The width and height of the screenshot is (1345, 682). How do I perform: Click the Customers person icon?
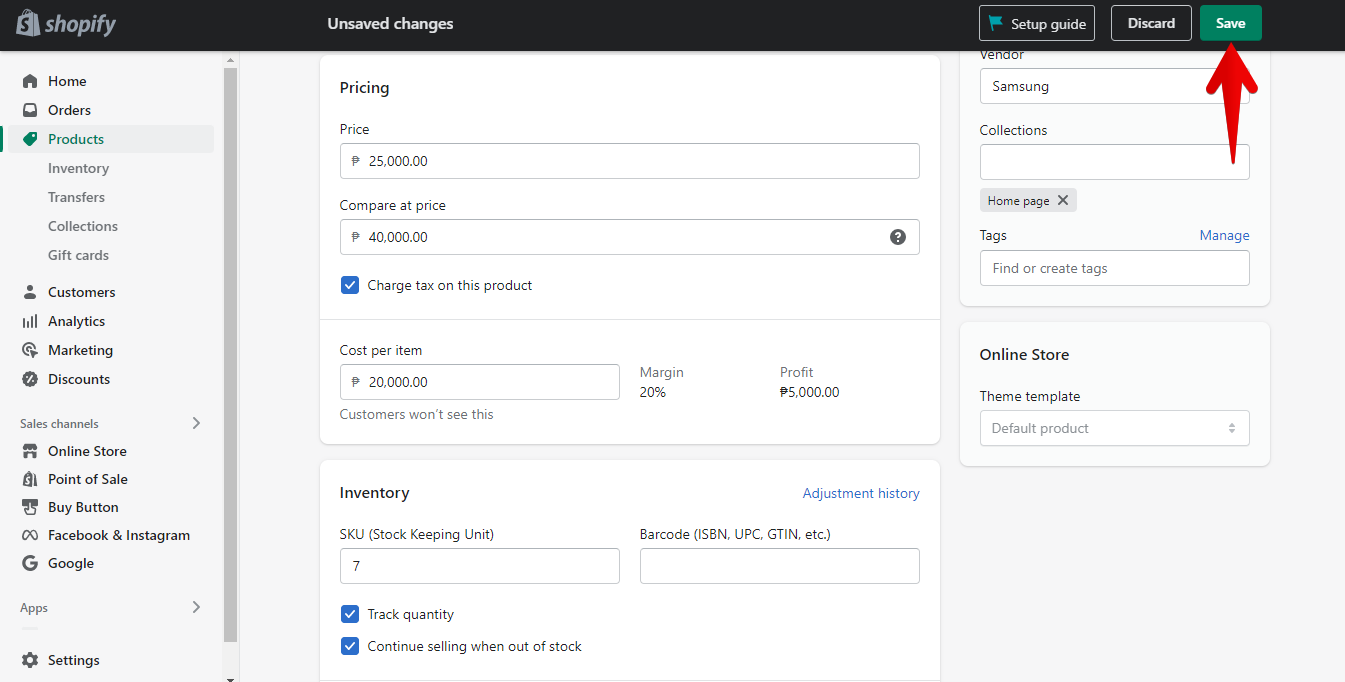coord(30,292)
